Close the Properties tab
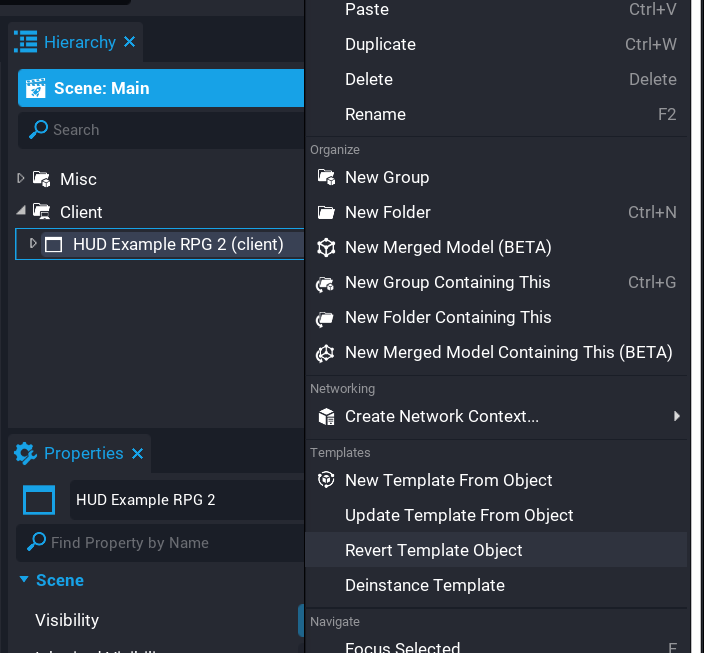 click(137, 453)
